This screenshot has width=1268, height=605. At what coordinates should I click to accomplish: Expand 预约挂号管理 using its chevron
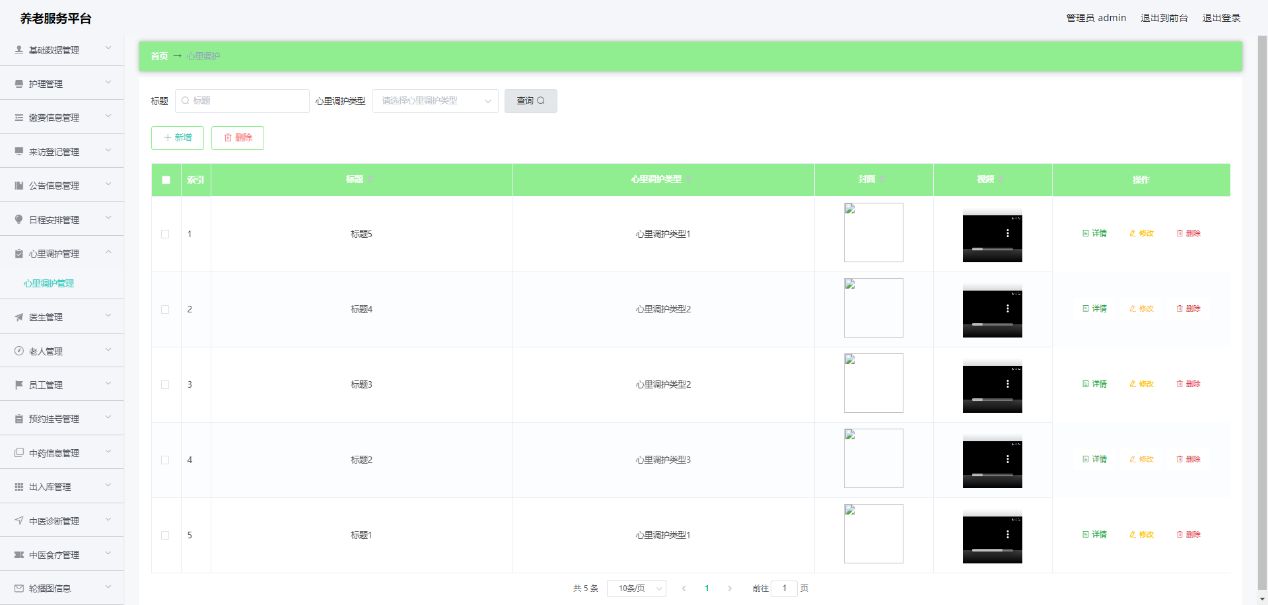[108, 419]
